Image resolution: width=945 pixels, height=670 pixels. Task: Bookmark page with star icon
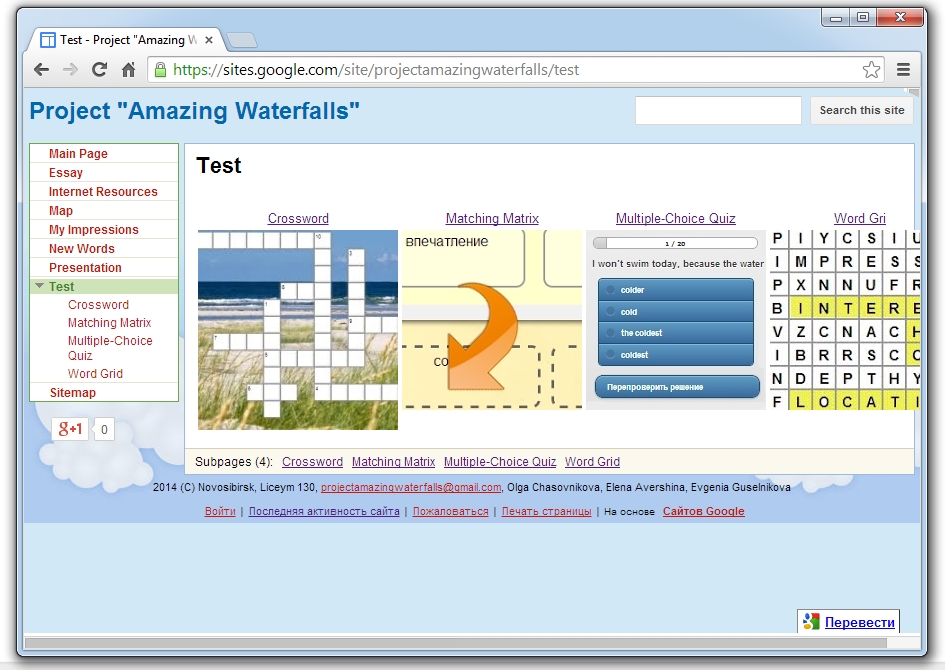click(871, 70)
